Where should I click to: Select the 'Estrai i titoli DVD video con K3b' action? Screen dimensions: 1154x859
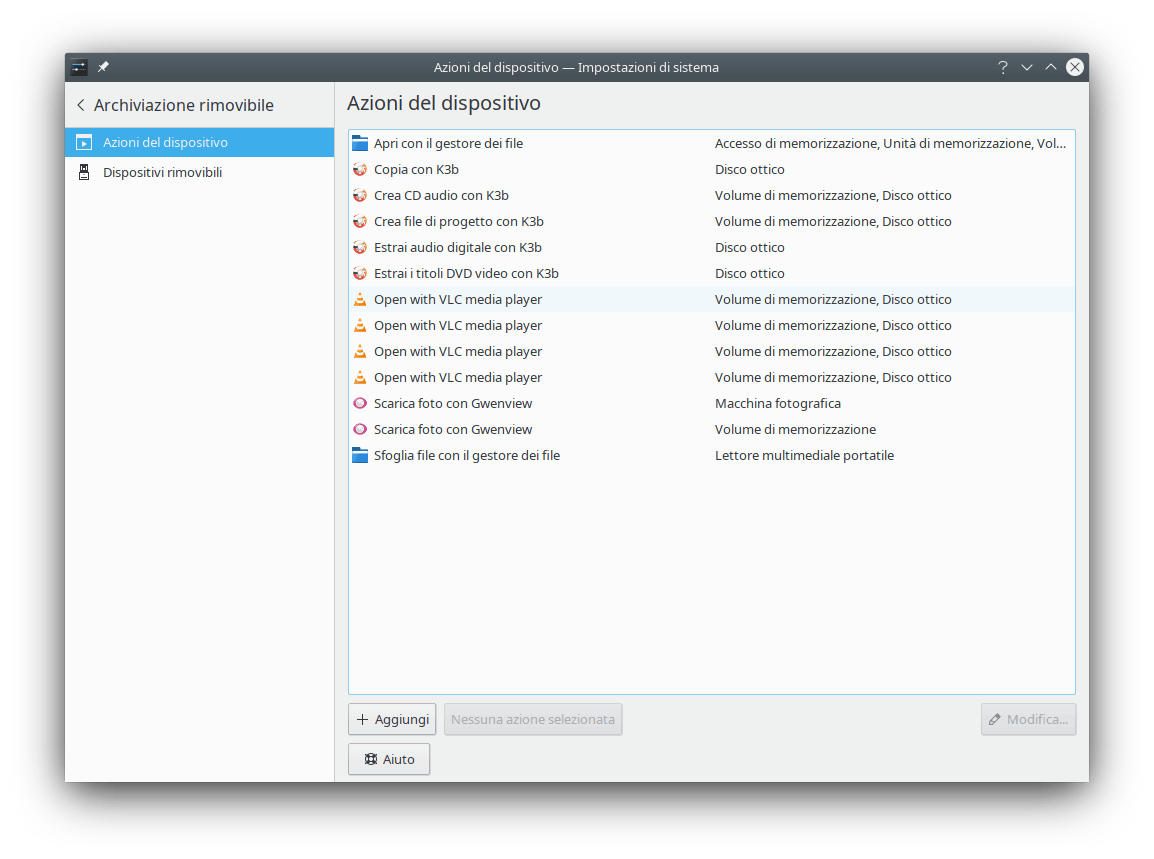tap(466, 274)
